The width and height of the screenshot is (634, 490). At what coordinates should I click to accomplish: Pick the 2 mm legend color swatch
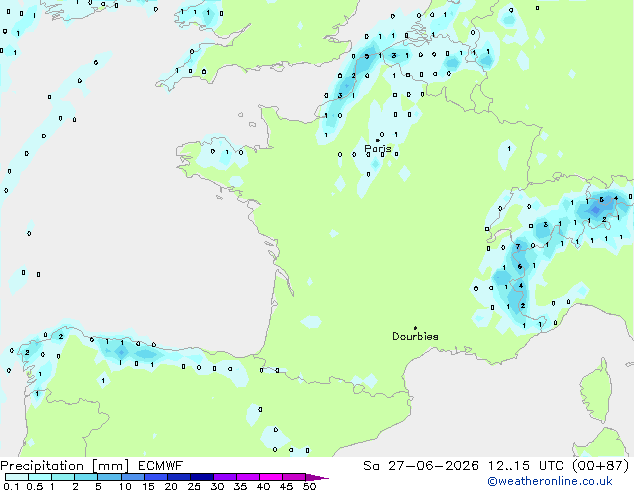pos(86,477)
